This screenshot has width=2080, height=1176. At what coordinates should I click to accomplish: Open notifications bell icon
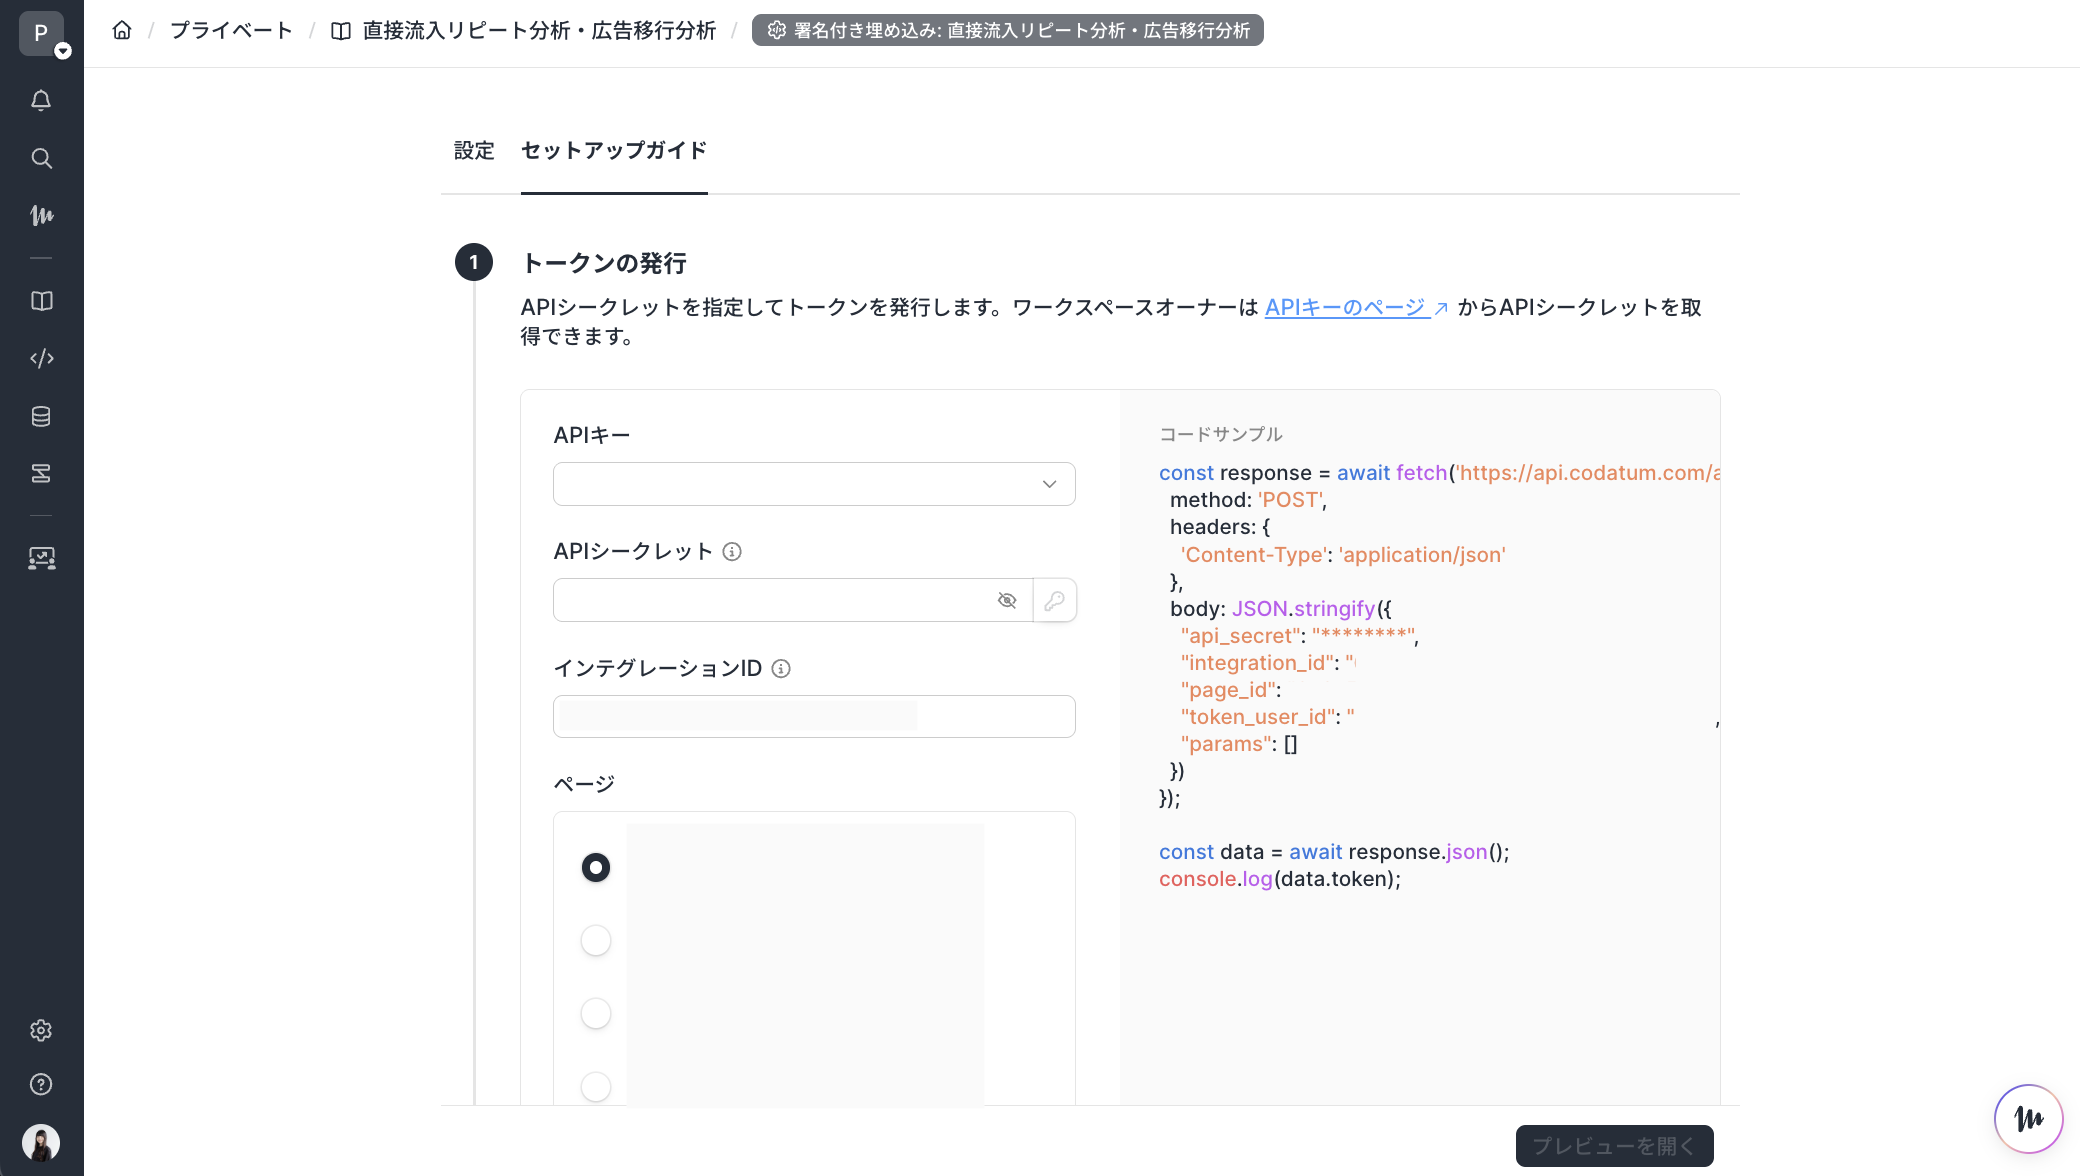41,100
